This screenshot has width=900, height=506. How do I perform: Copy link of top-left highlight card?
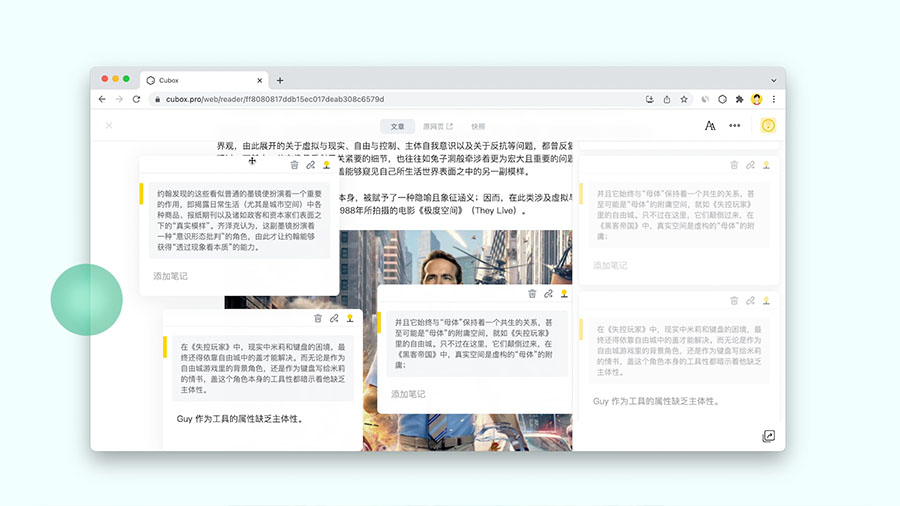coord(310,165)
